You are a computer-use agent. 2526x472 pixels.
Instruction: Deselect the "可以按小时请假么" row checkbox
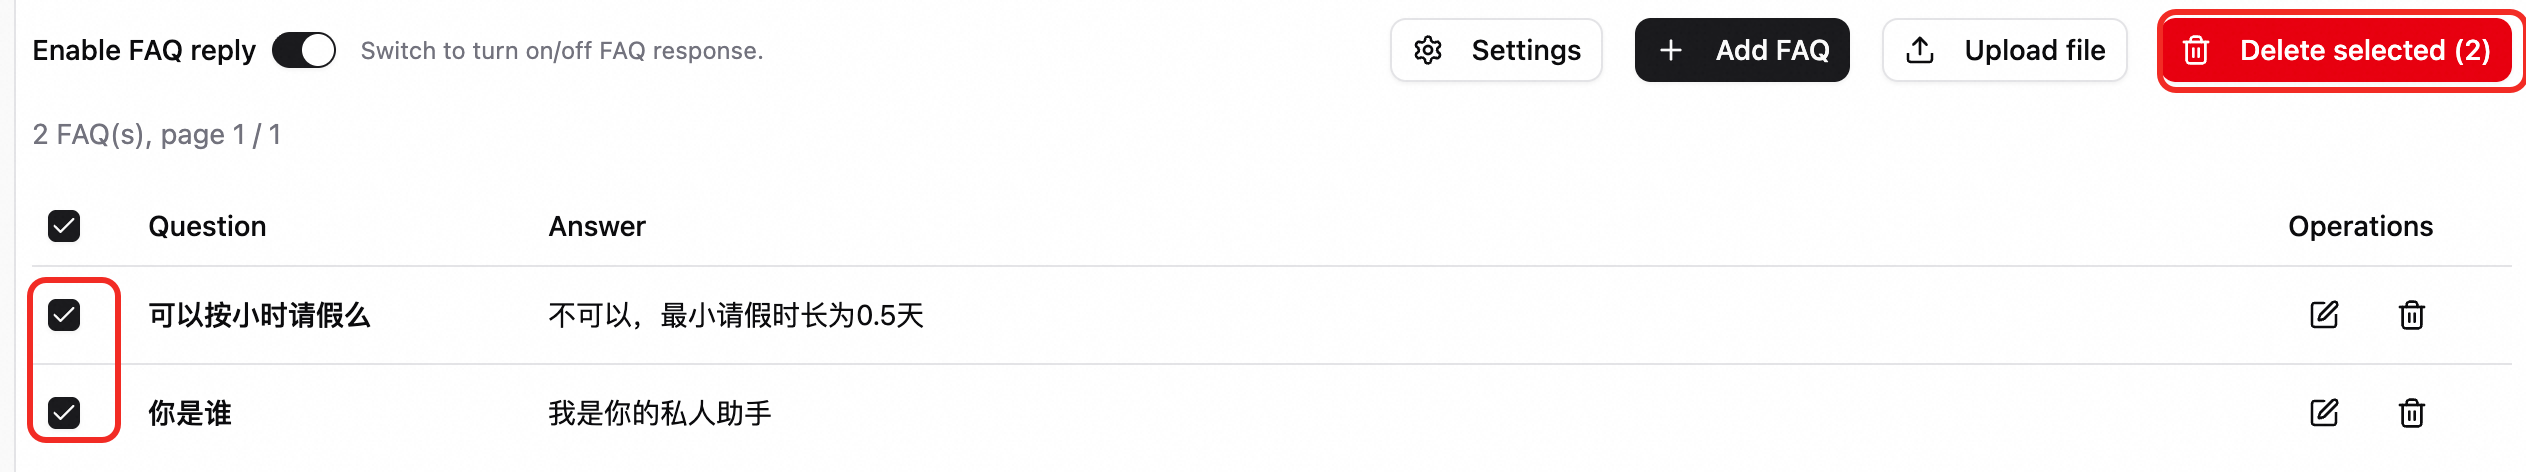[x=64, y=315]
